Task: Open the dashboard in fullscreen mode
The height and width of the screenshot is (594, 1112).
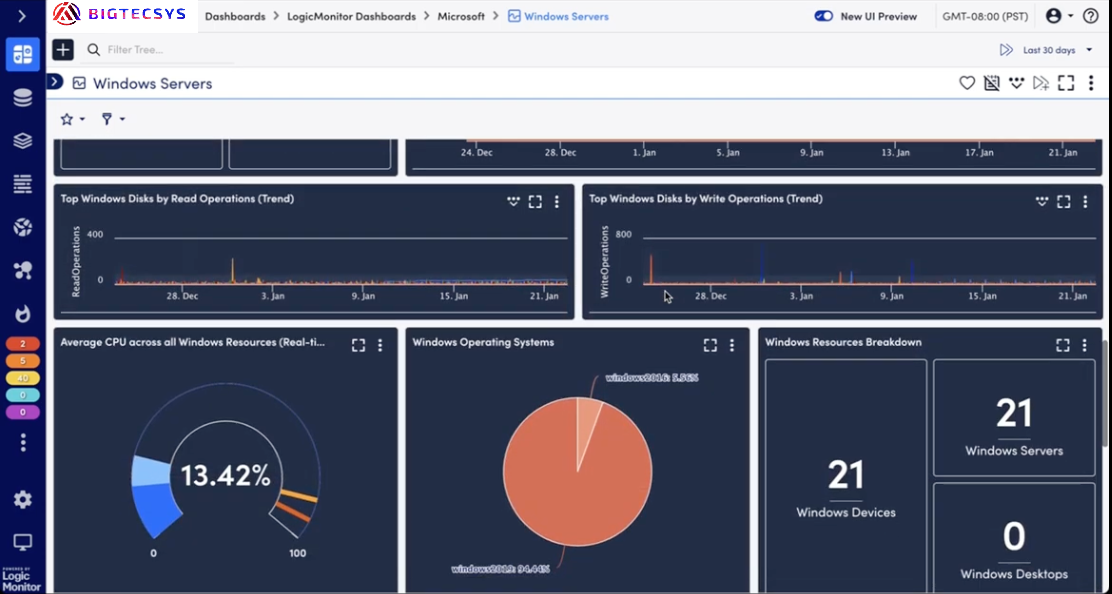Action: coord(1066,84)
